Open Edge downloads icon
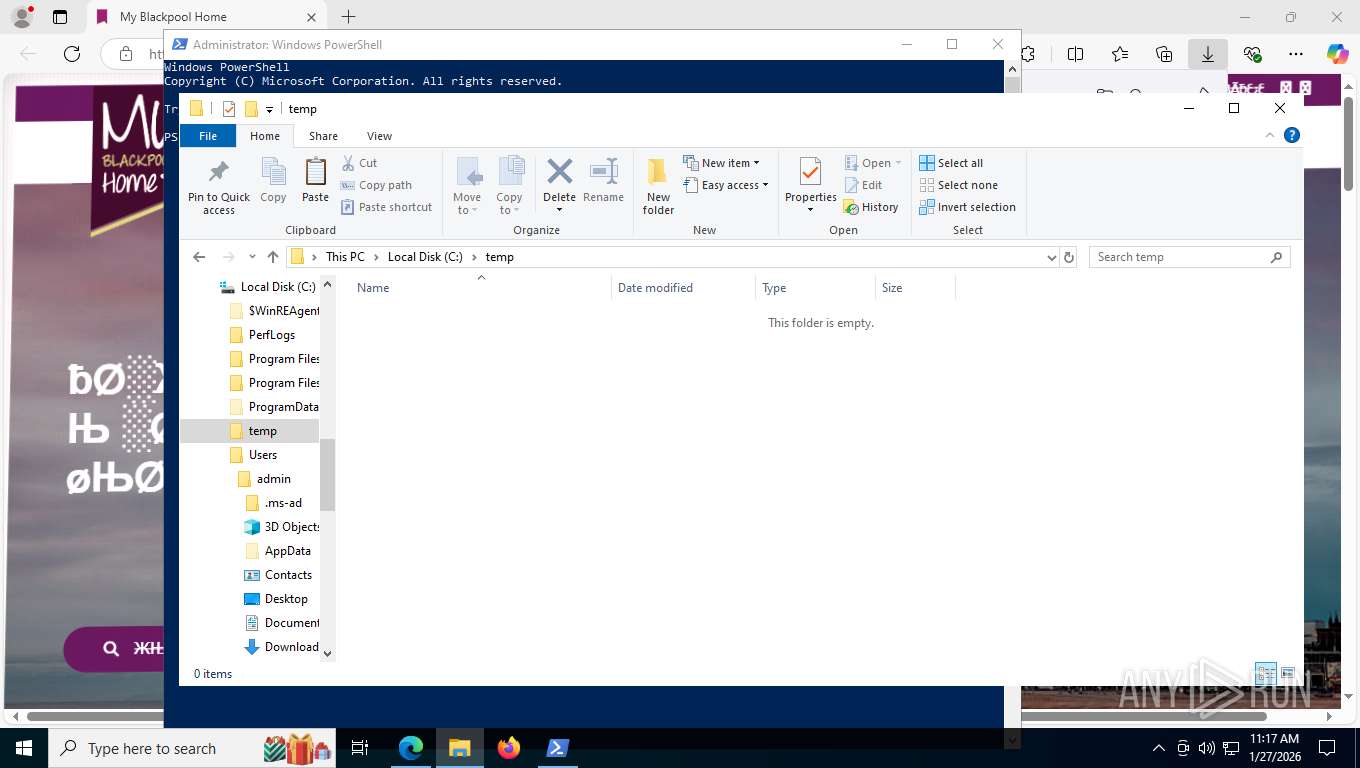This screenshot has height=768, width=1360. click(1208, 54)
